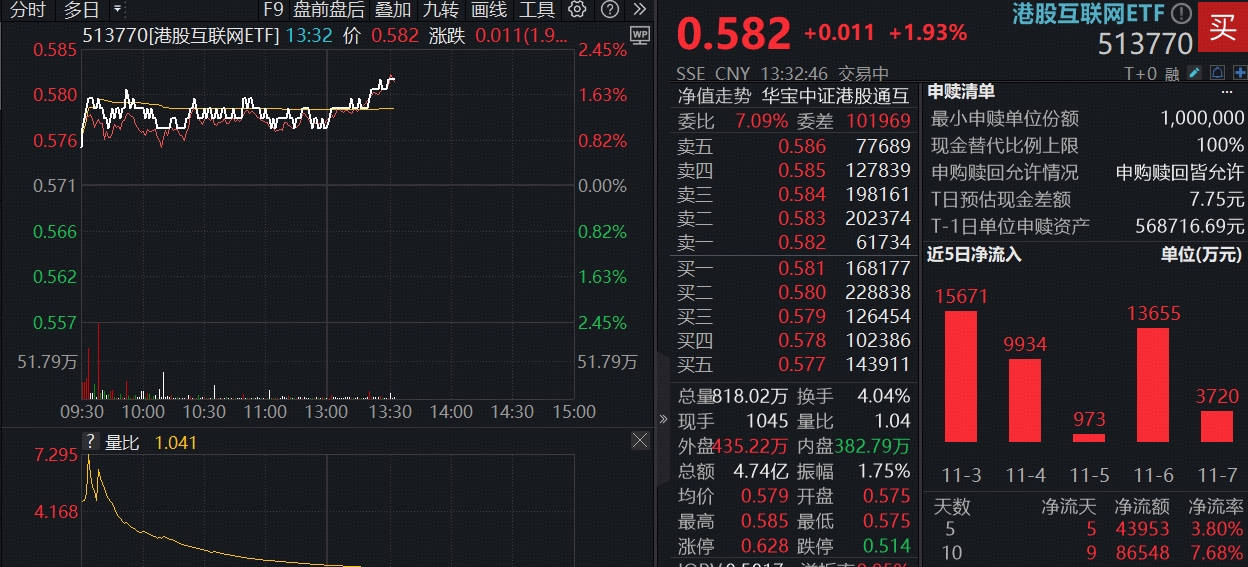Screen dimensions: 1248x567
Task: Open the dropdown arrow next to 多日
Action: (117, 10)
